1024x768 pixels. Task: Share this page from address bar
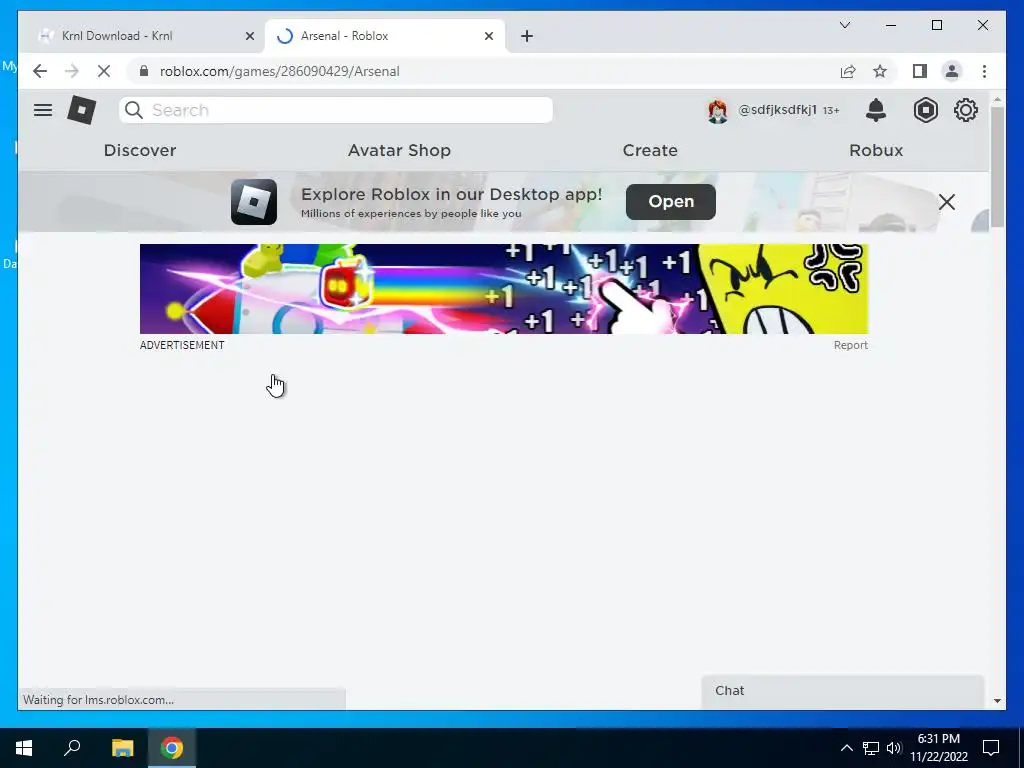(848, 71)
